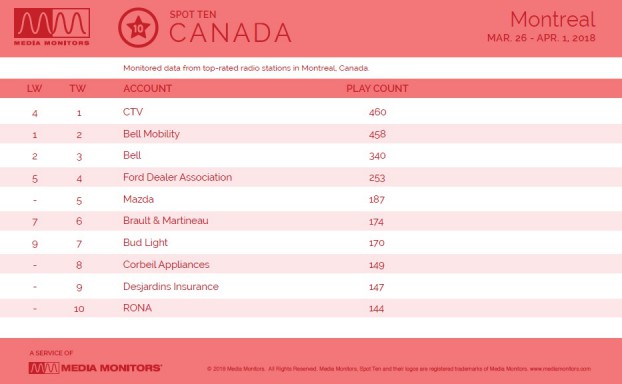Click the LW column header
The height and width of the screenshot is (384, 622).
click(x=35, y=88)
